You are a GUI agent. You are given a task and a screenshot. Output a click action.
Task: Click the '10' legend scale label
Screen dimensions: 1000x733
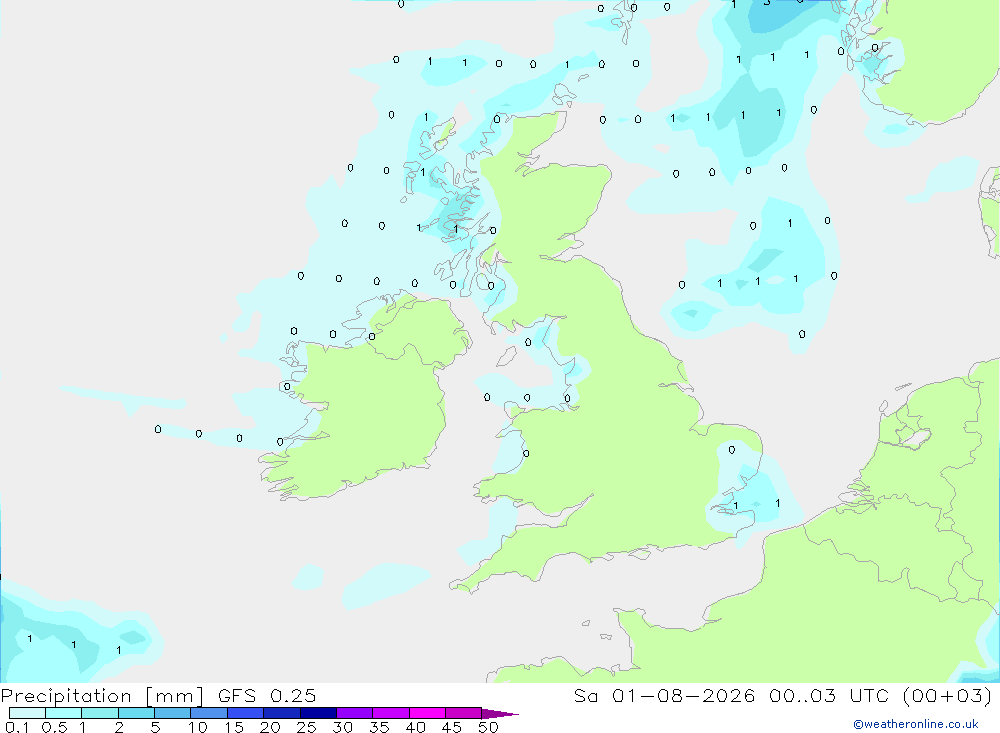click(x=198, y=727)
